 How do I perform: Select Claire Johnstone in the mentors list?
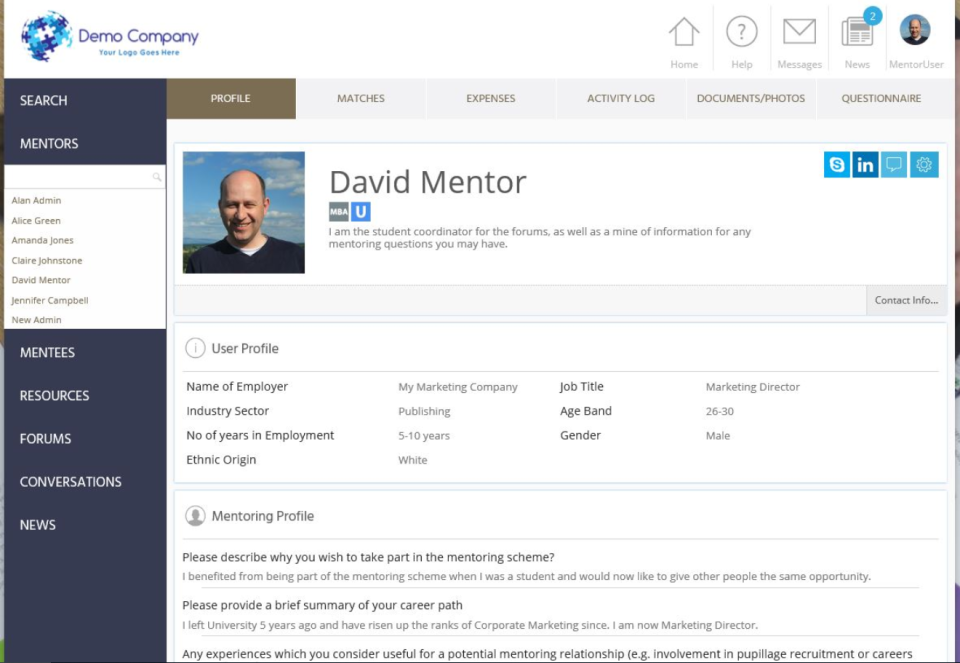[x=50, y=260]
